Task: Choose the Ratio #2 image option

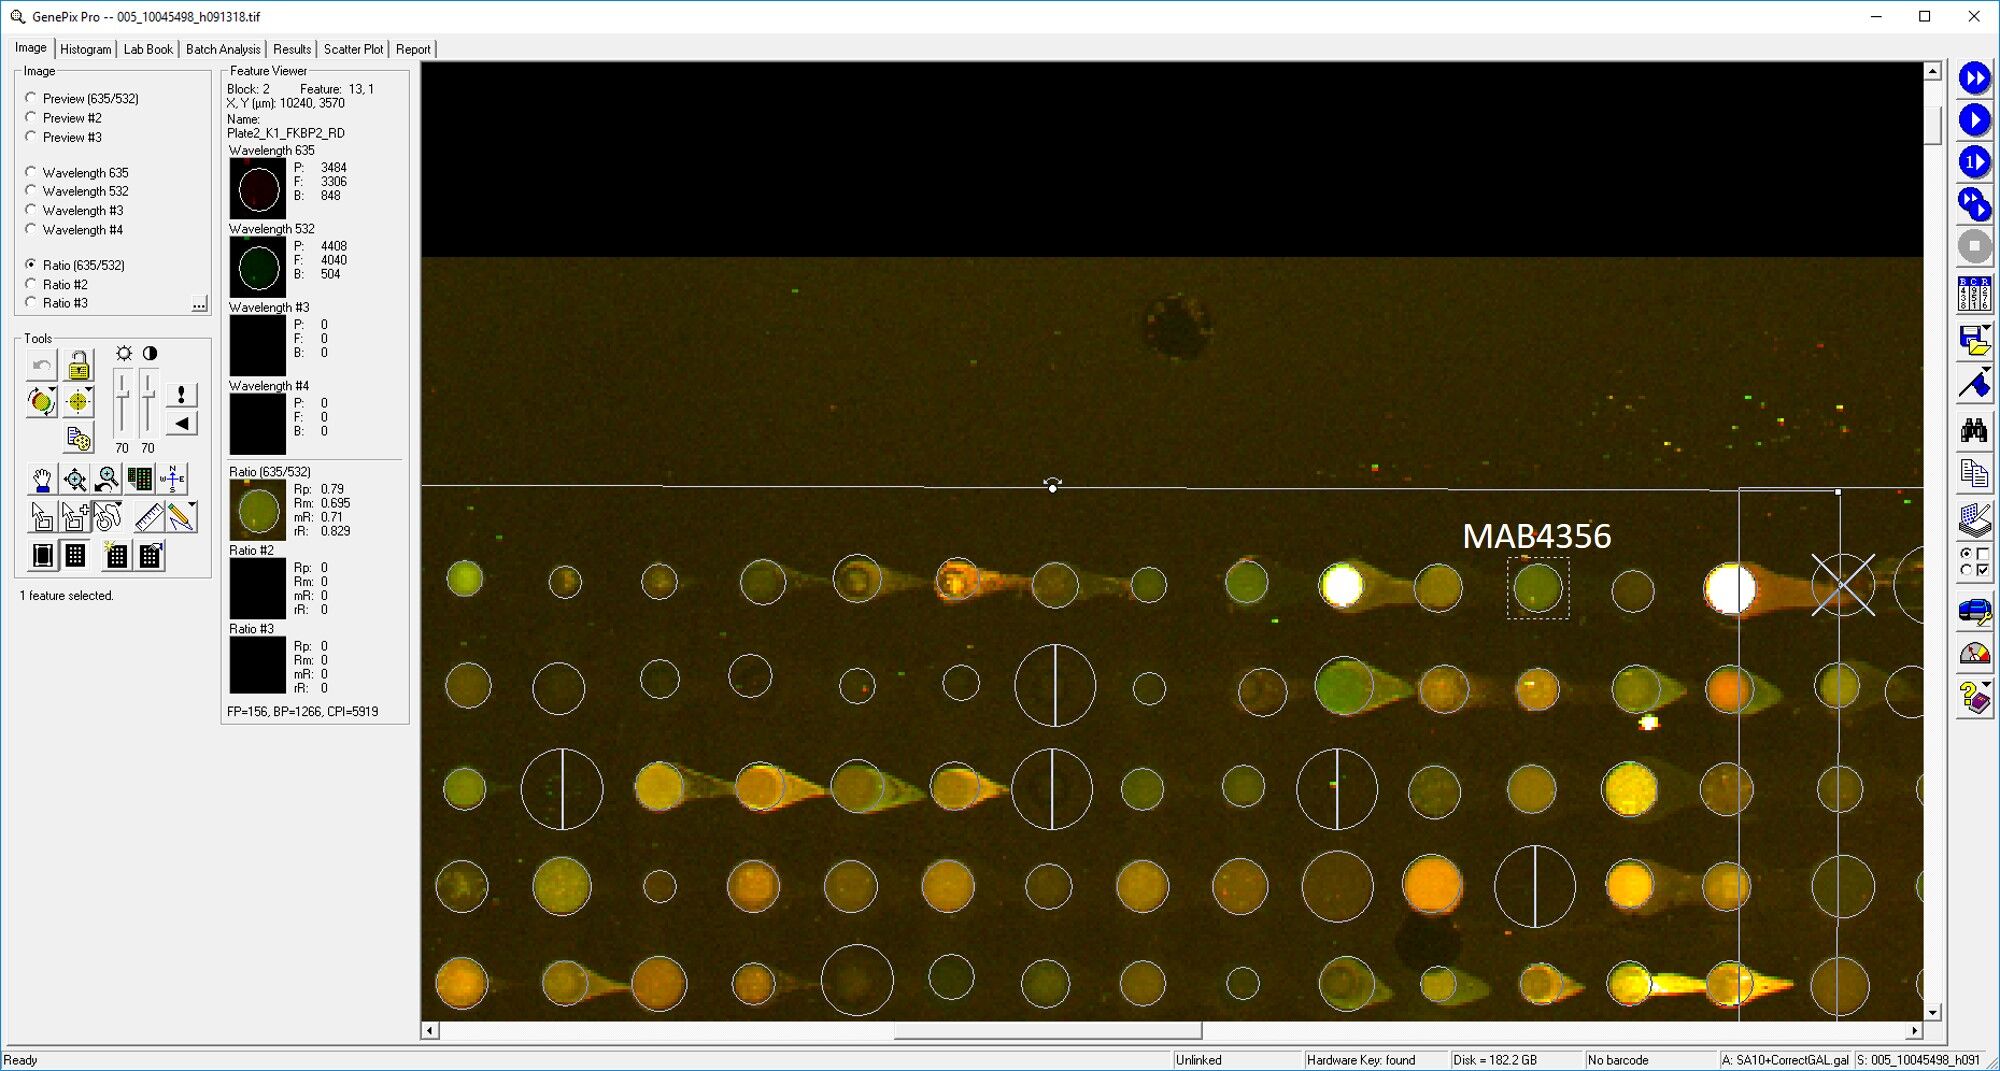Action: coord(31,284)
